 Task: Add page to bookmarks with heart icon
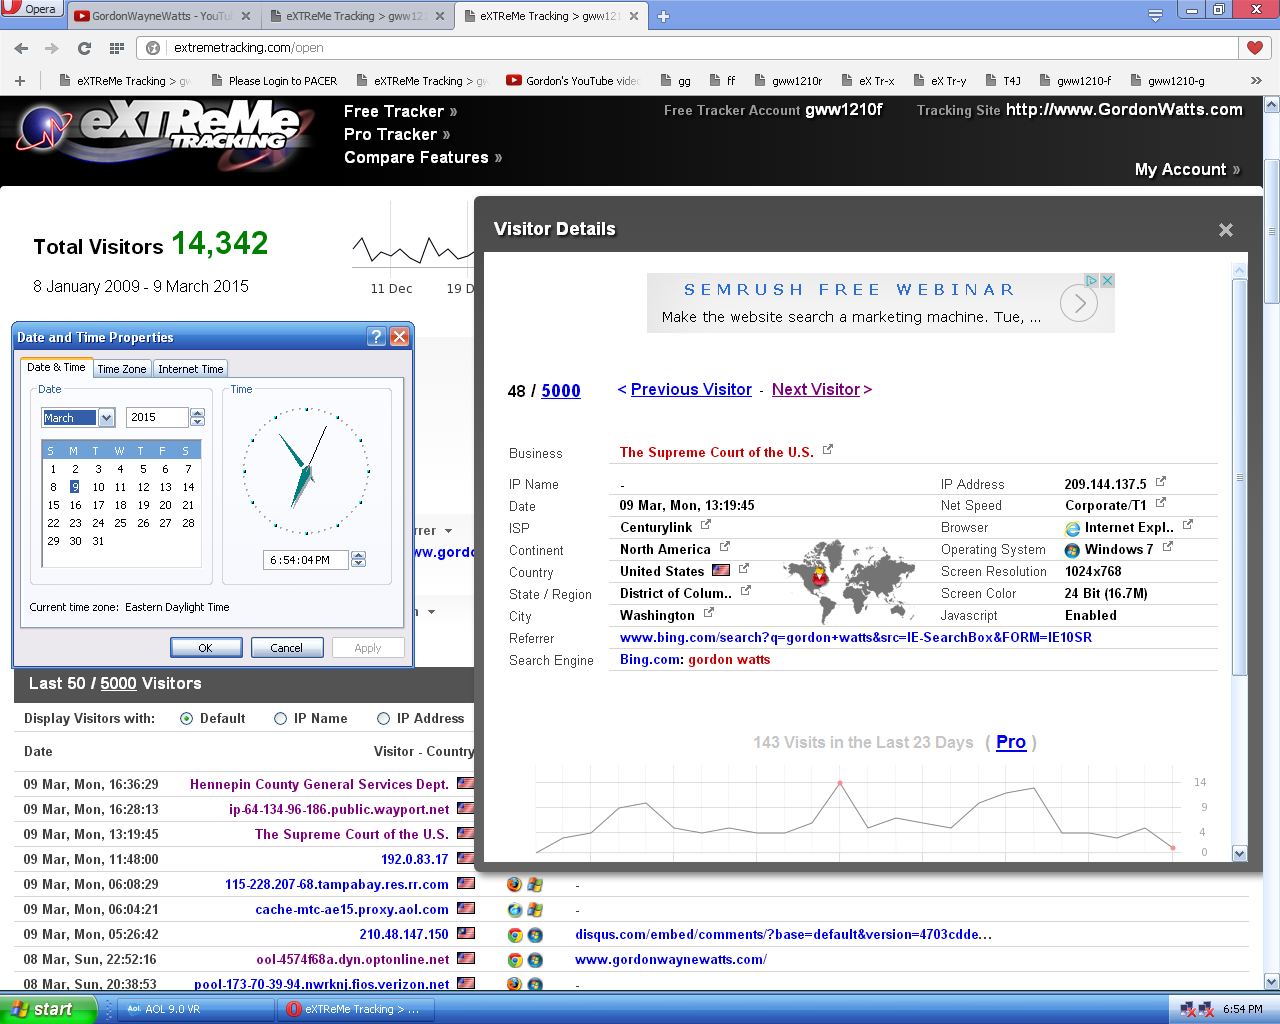[1255, 47]
